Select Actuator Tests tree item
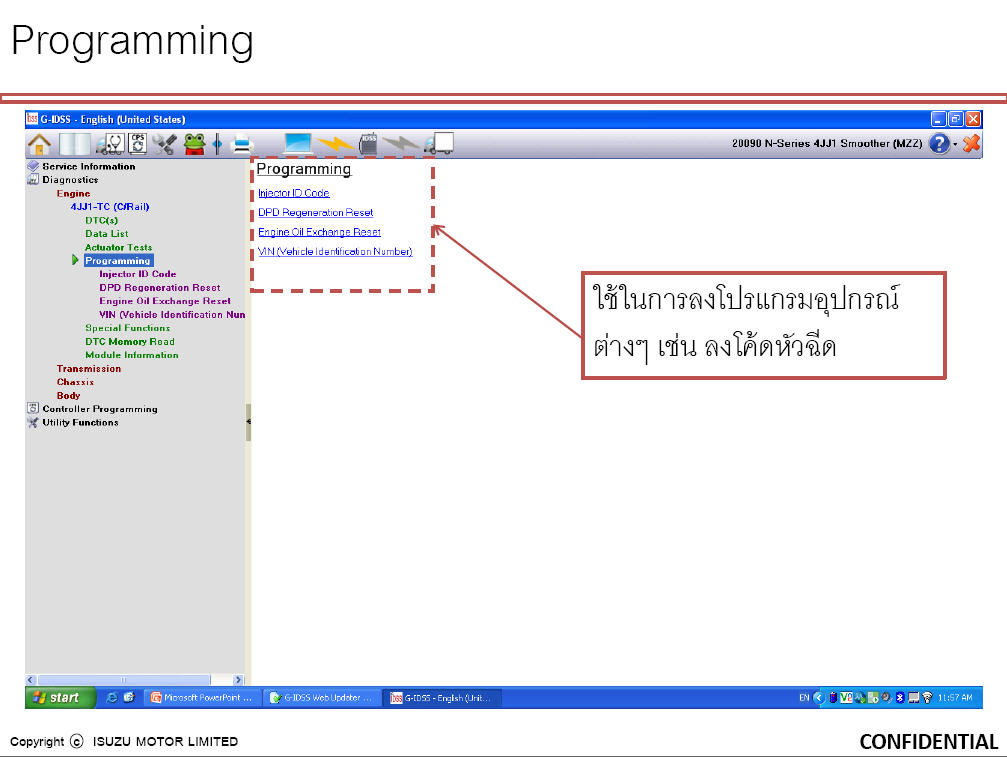Viewport: 1007px width, 757px height. point(118,247)
